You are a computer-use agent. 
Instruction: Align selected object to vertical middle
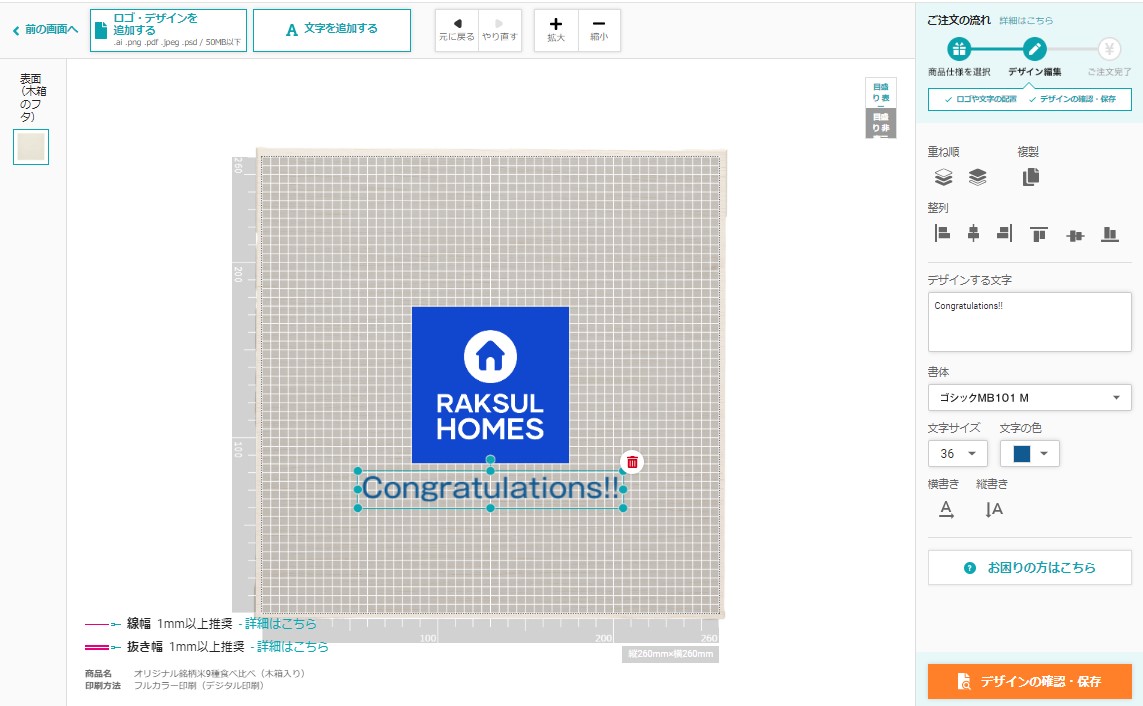[1075, 235]
